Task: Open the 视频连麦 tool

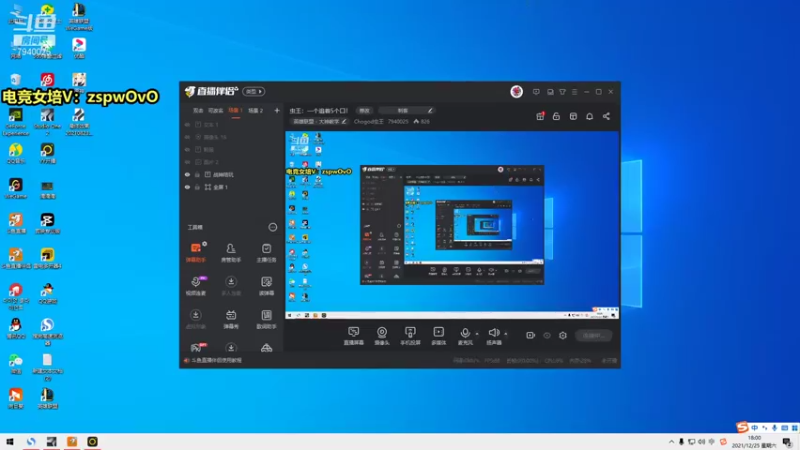Action: tap(195, 286)
